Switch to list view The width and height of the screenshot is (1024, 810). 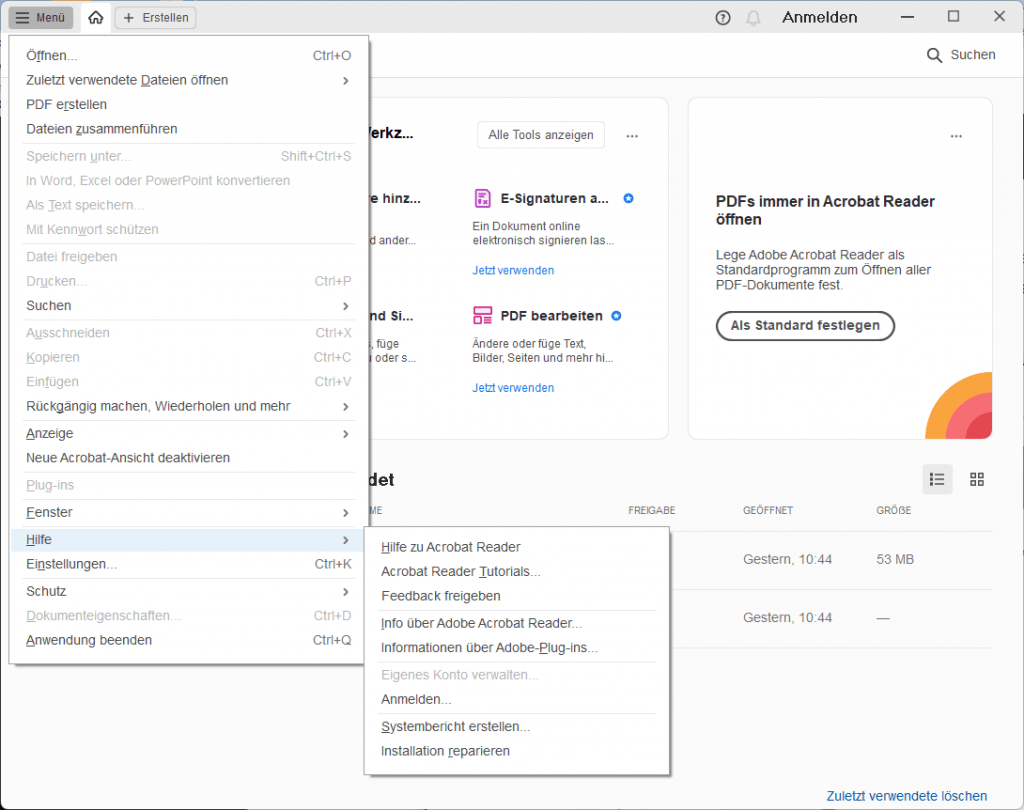[937, 479]
